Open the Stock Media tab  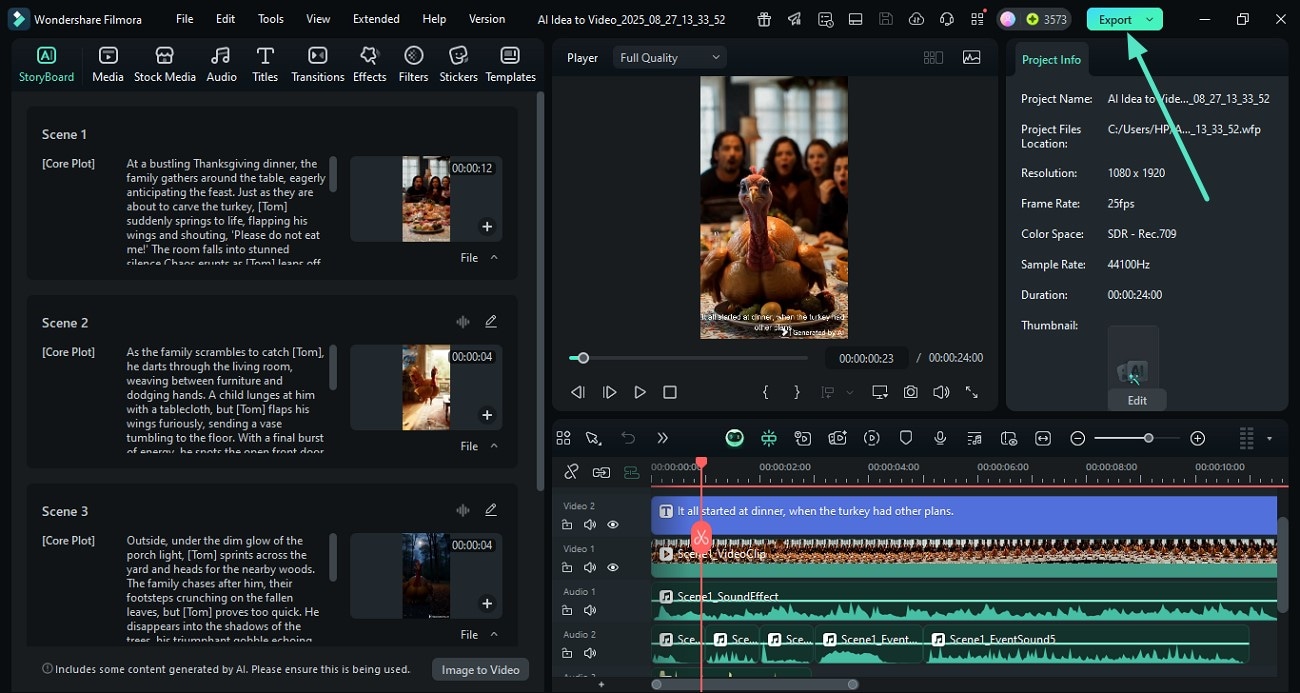165,64
